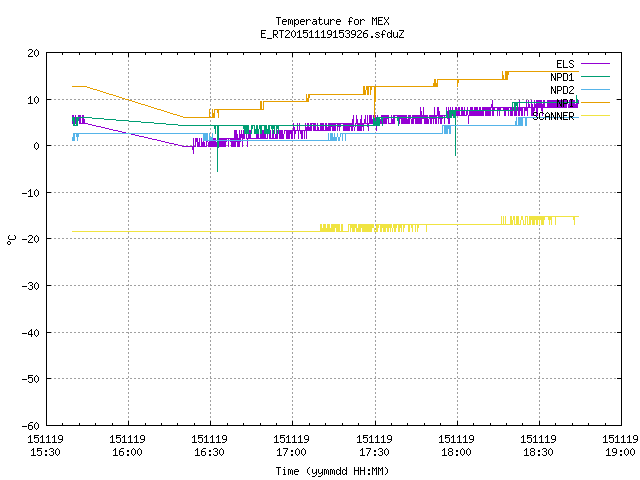Click the green NPD1 legend line sample
Viewport: 640px width, 480px height.
595,76
